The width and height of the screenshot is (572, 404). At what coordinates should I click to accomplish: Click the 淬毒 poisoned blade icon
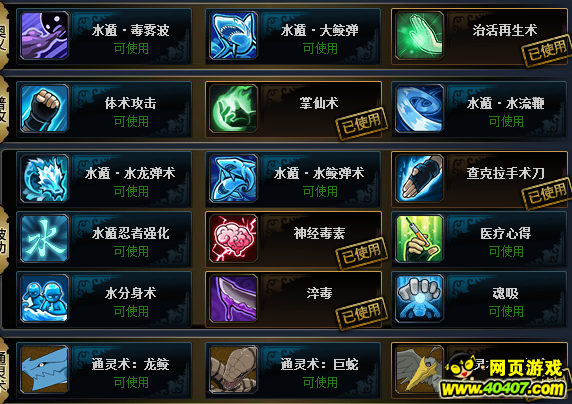233,298
